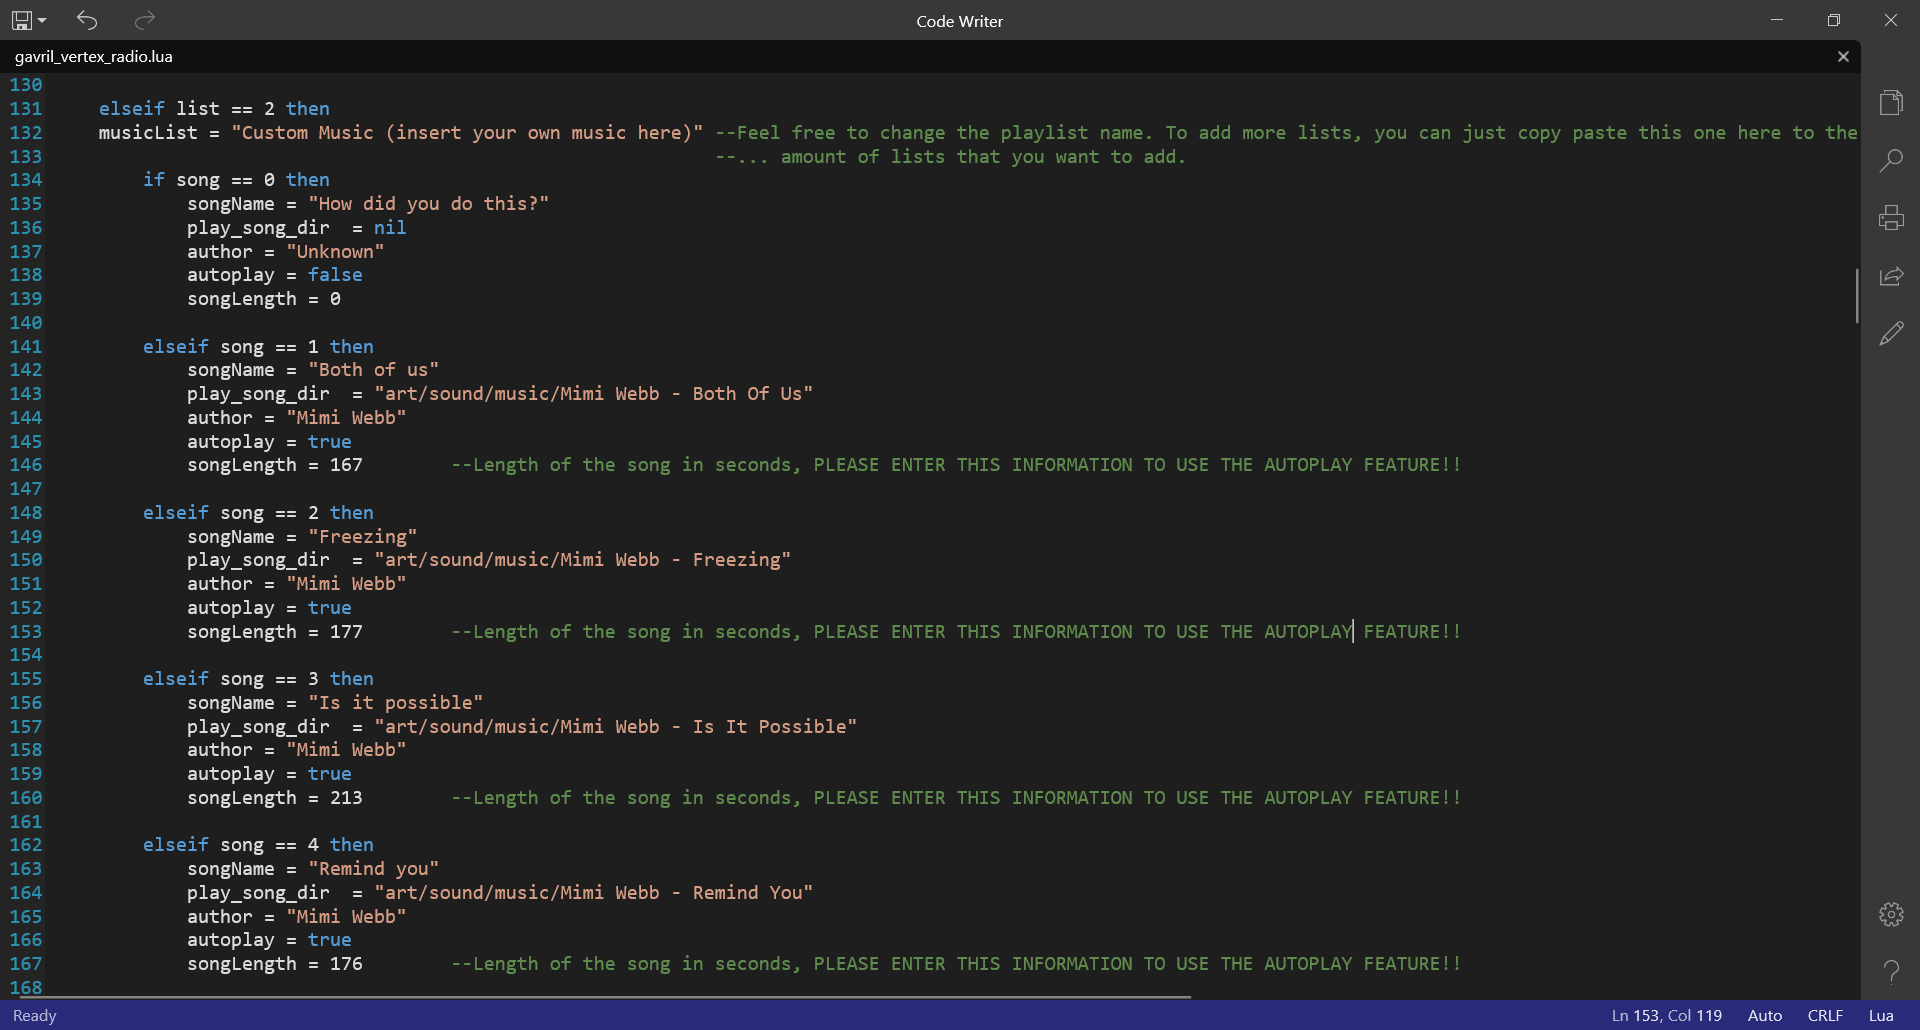Undo the last edit

[x=87, y=20]
